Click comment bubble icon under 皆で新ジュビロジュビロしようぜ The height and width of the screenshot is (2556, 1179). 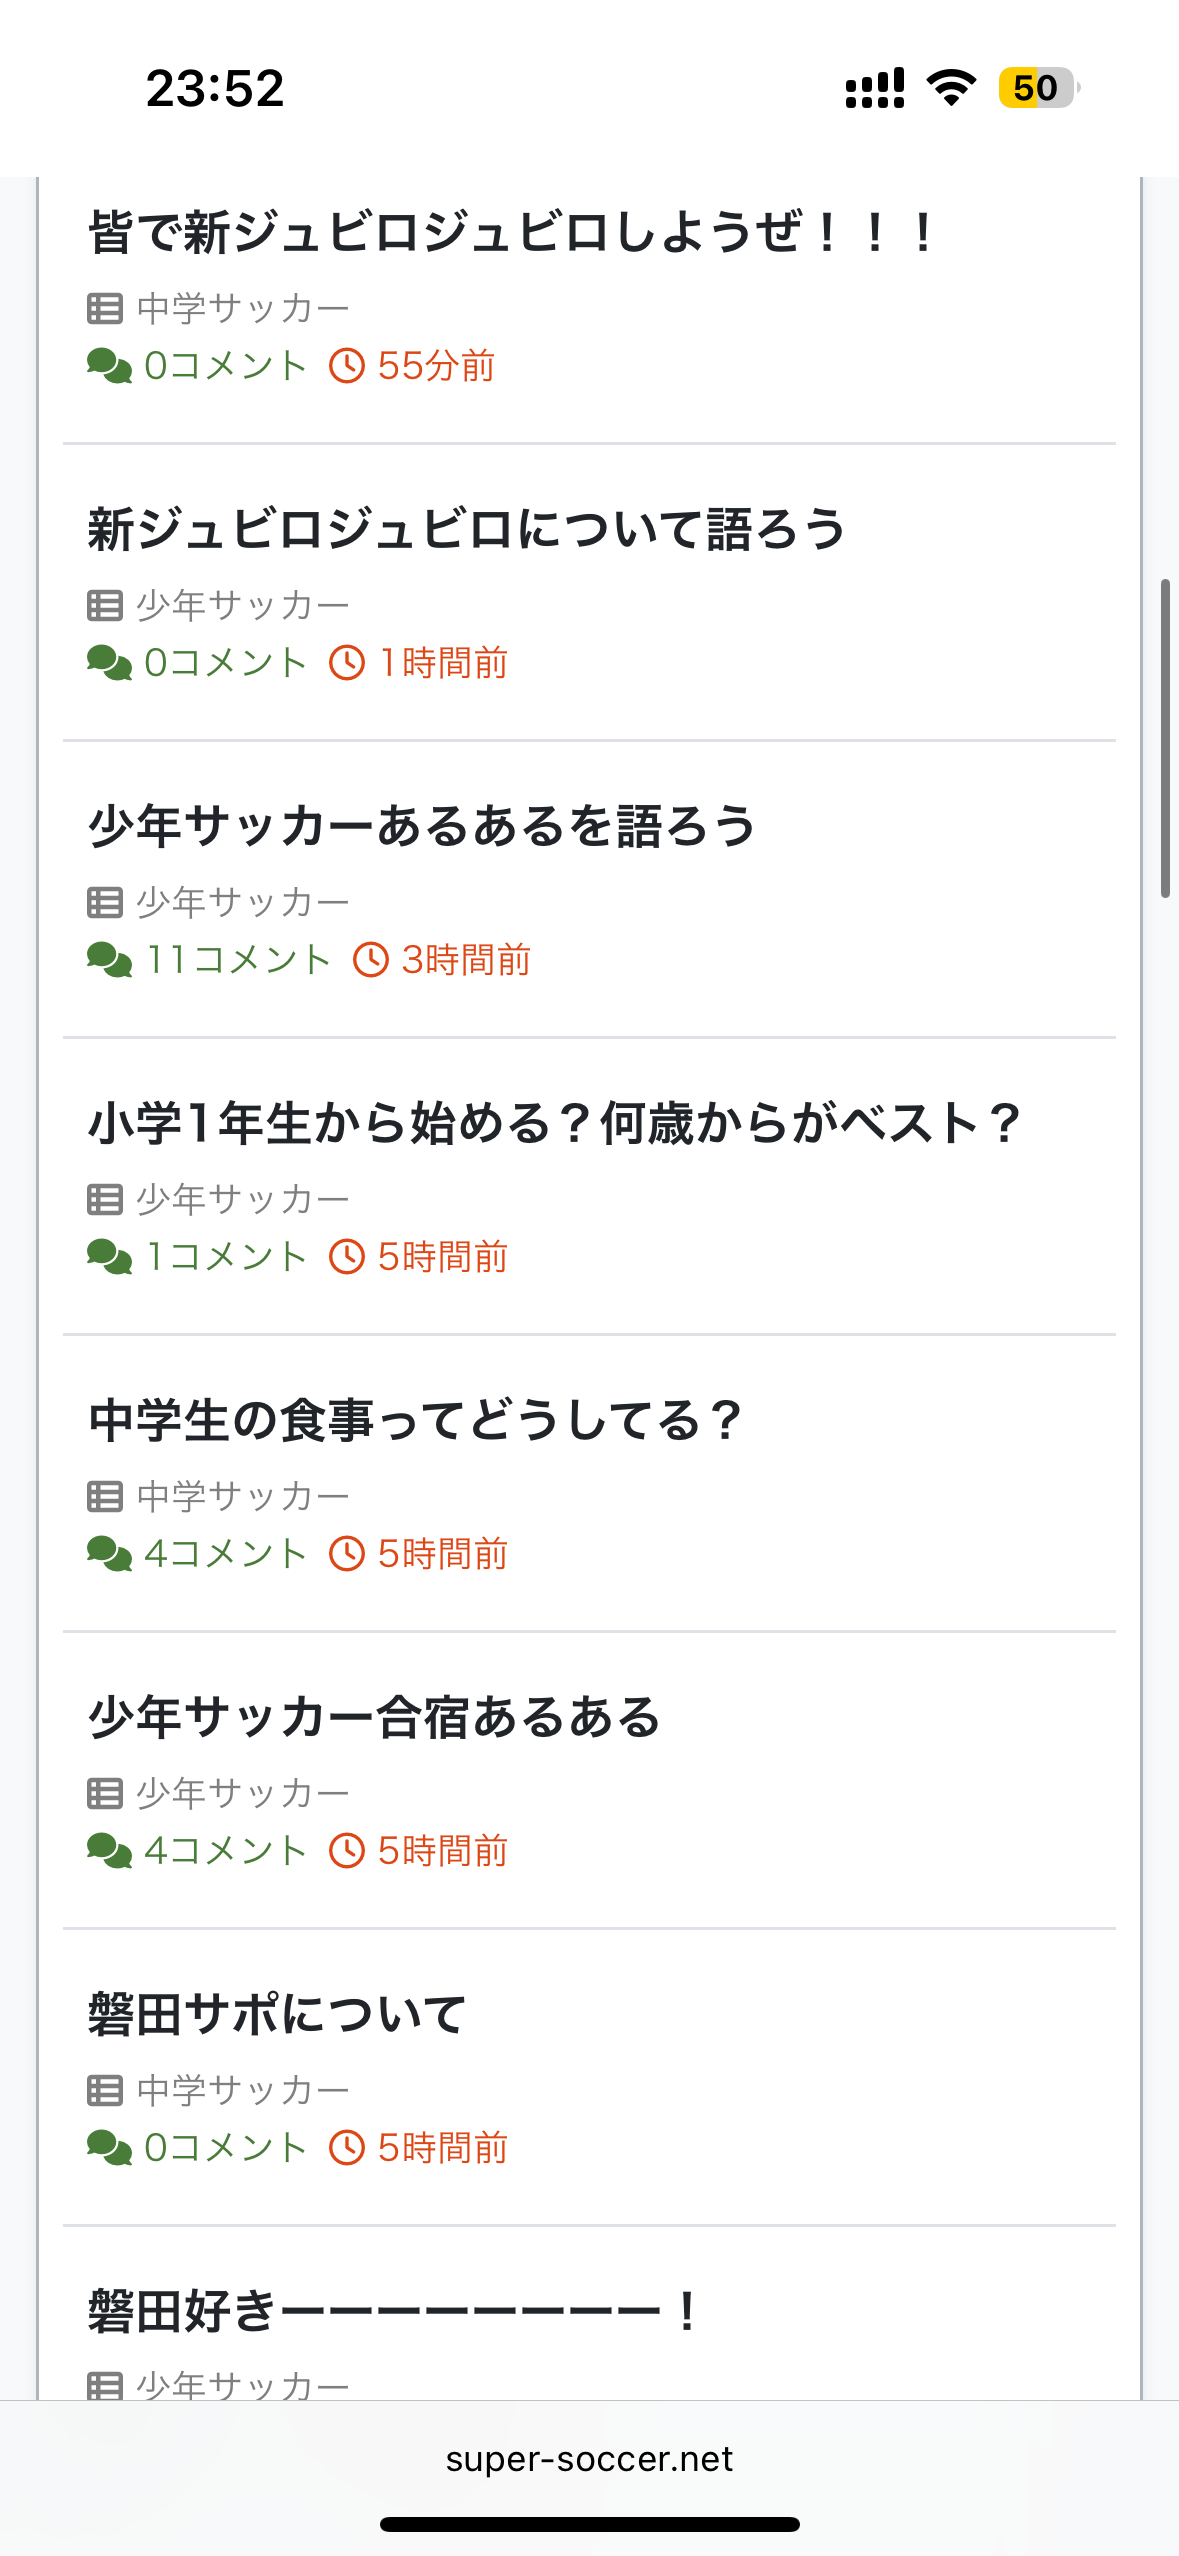pyautogui.click(x=109, y=366)
